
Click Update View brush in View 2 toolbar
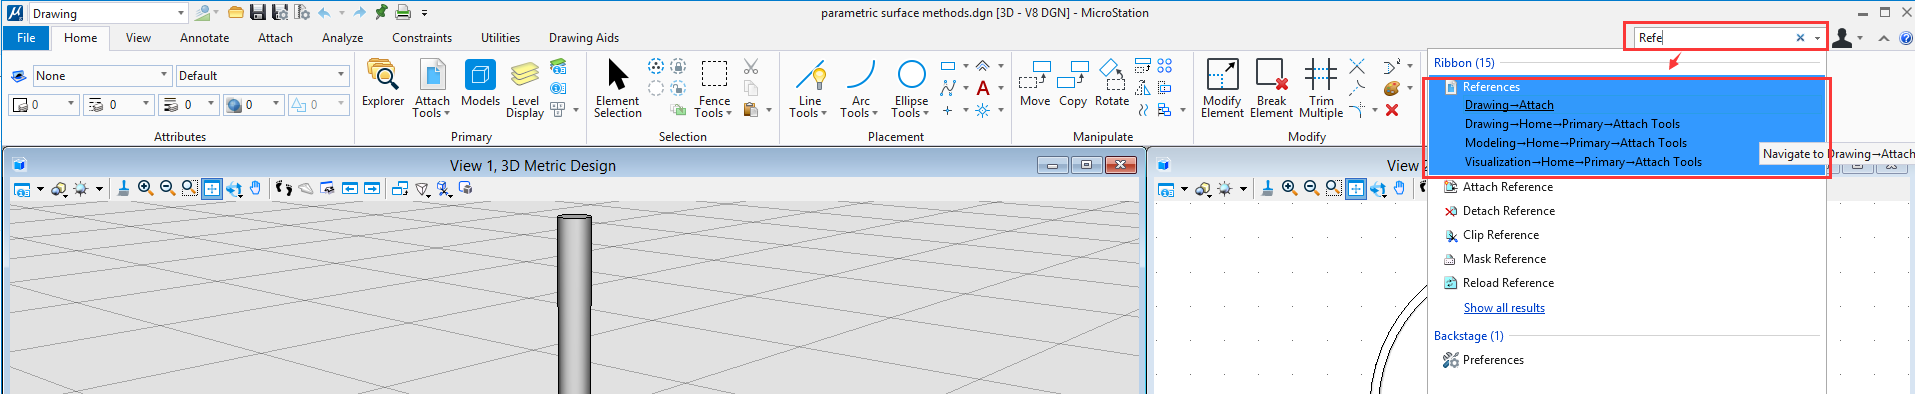pyautogui.click(x=1267, y=188)
